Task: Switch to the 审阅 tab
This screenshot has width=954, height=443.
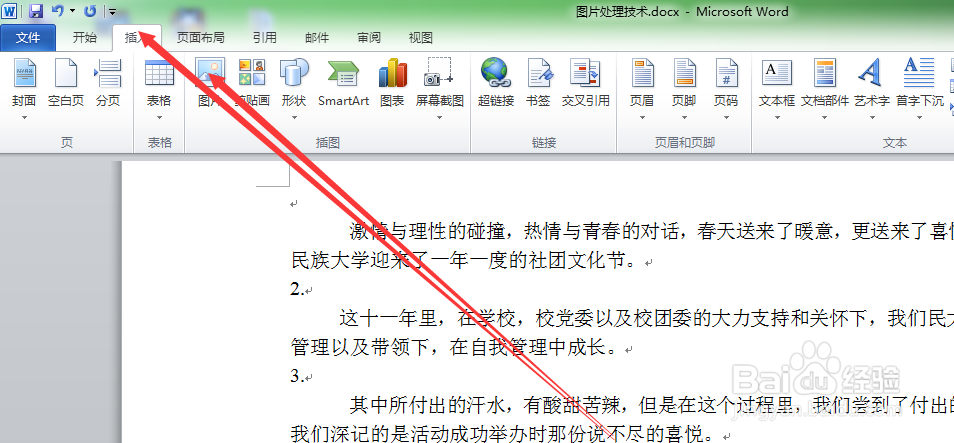Action: click(x=369, y=38)
